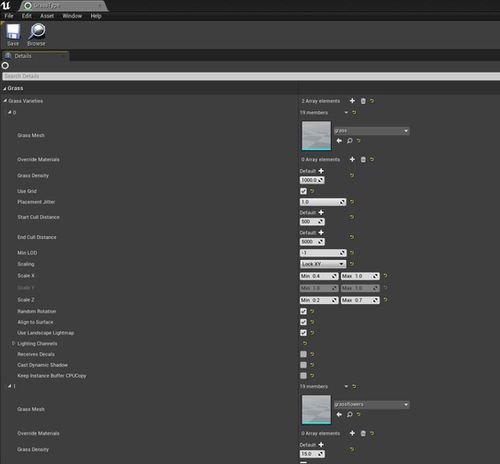This screenshot has height=464, width=500.
Task: Enable Keep Instance Buffer CPUCopy checkbox
Action: click(303, 375)
